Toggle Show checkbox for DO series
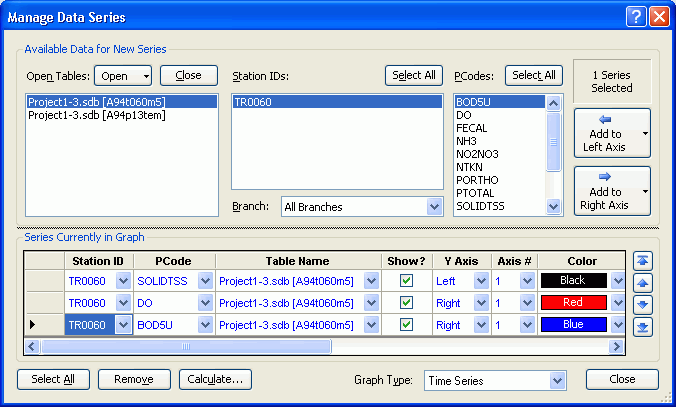This screenshot has height=407, width=676. coord(406,303)
